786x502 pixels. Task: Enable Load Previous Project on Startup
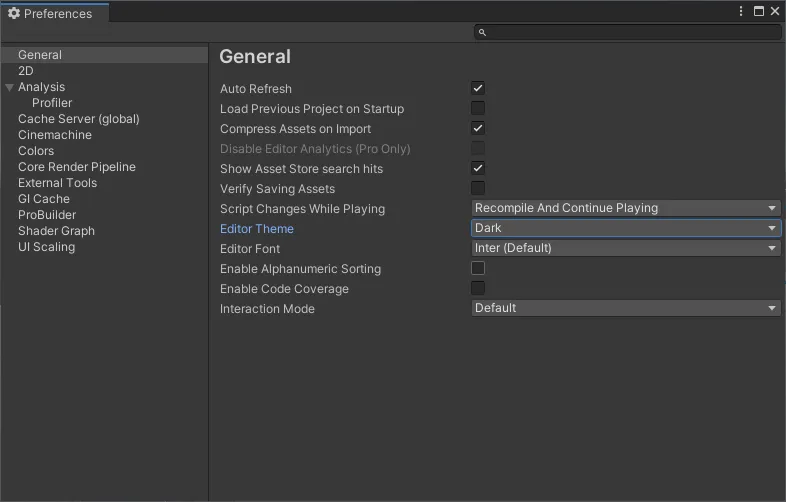click(478, 108)
